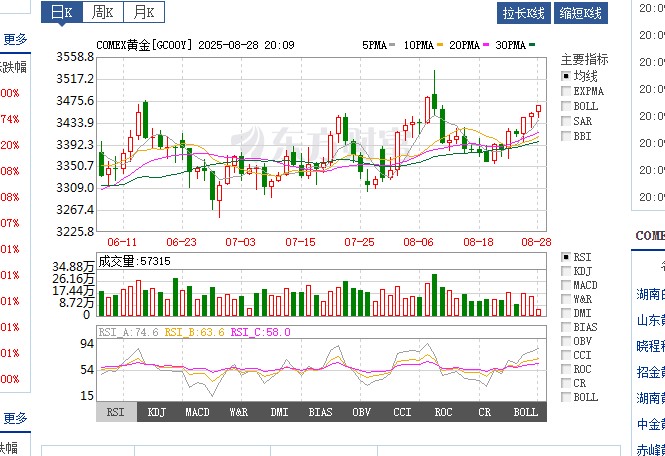Select CCI in the bottom indicator bar
665x456 pixels.
pos(402,411)
